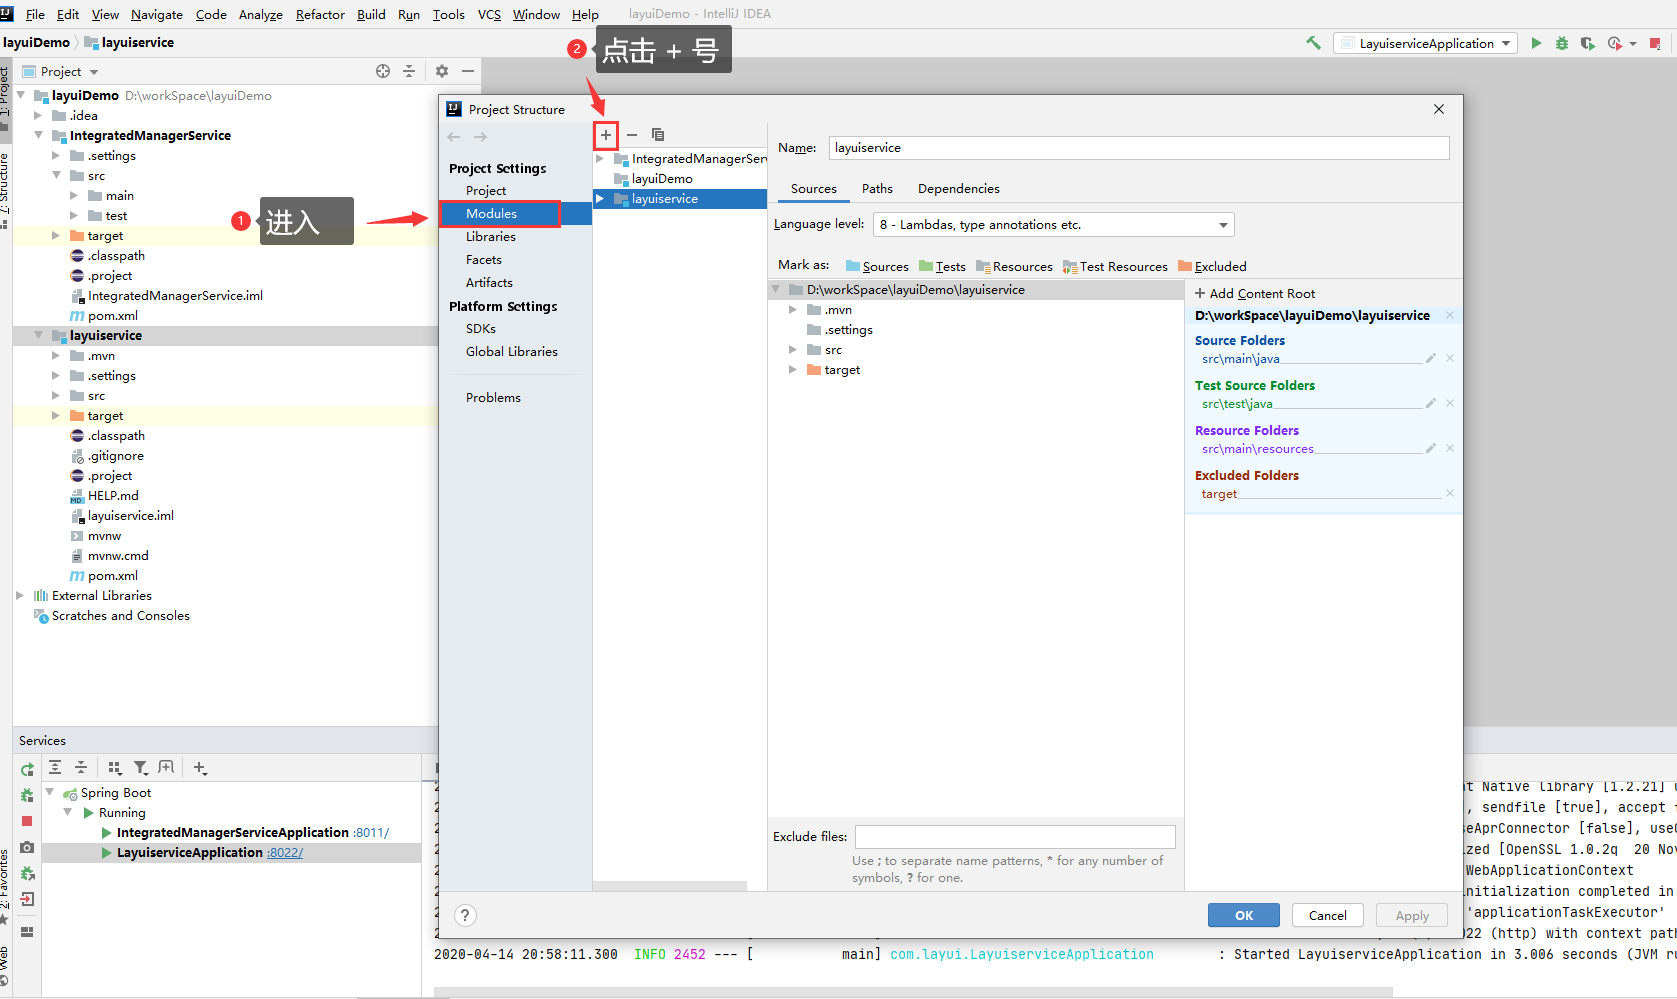Click the camera icon in the Services sidebar
Image resolution: width=1677 pixels, height=999 pixels.
(27, 847)
